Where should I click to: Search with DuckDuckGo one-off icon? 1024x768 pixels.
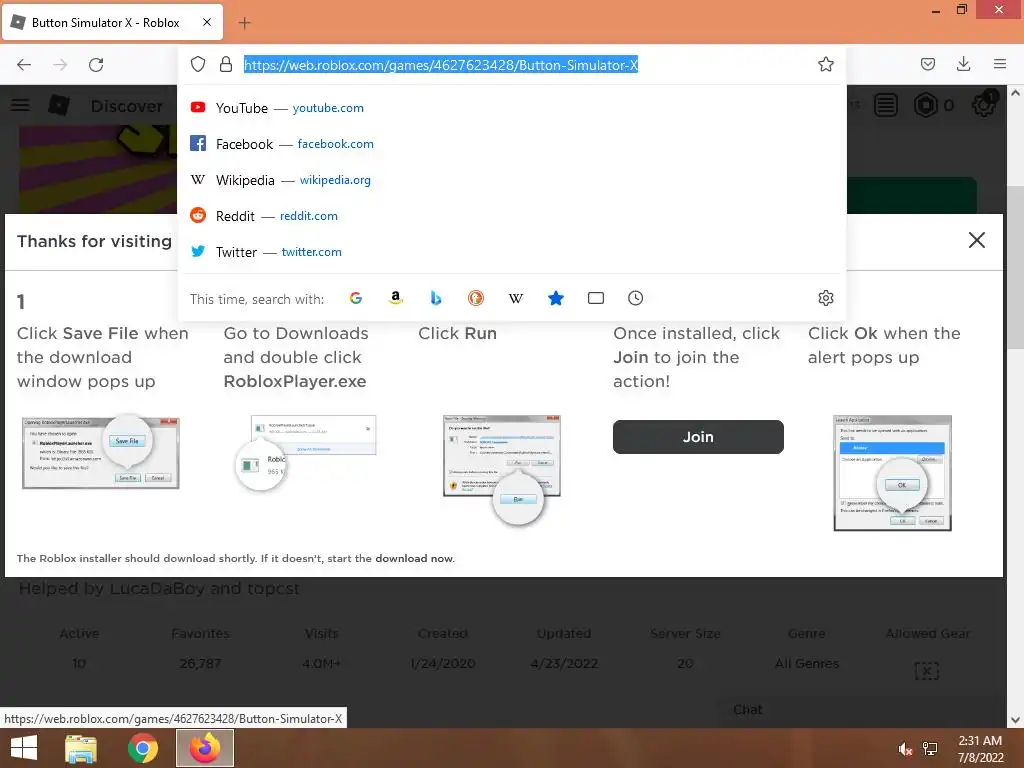[475, 298]
